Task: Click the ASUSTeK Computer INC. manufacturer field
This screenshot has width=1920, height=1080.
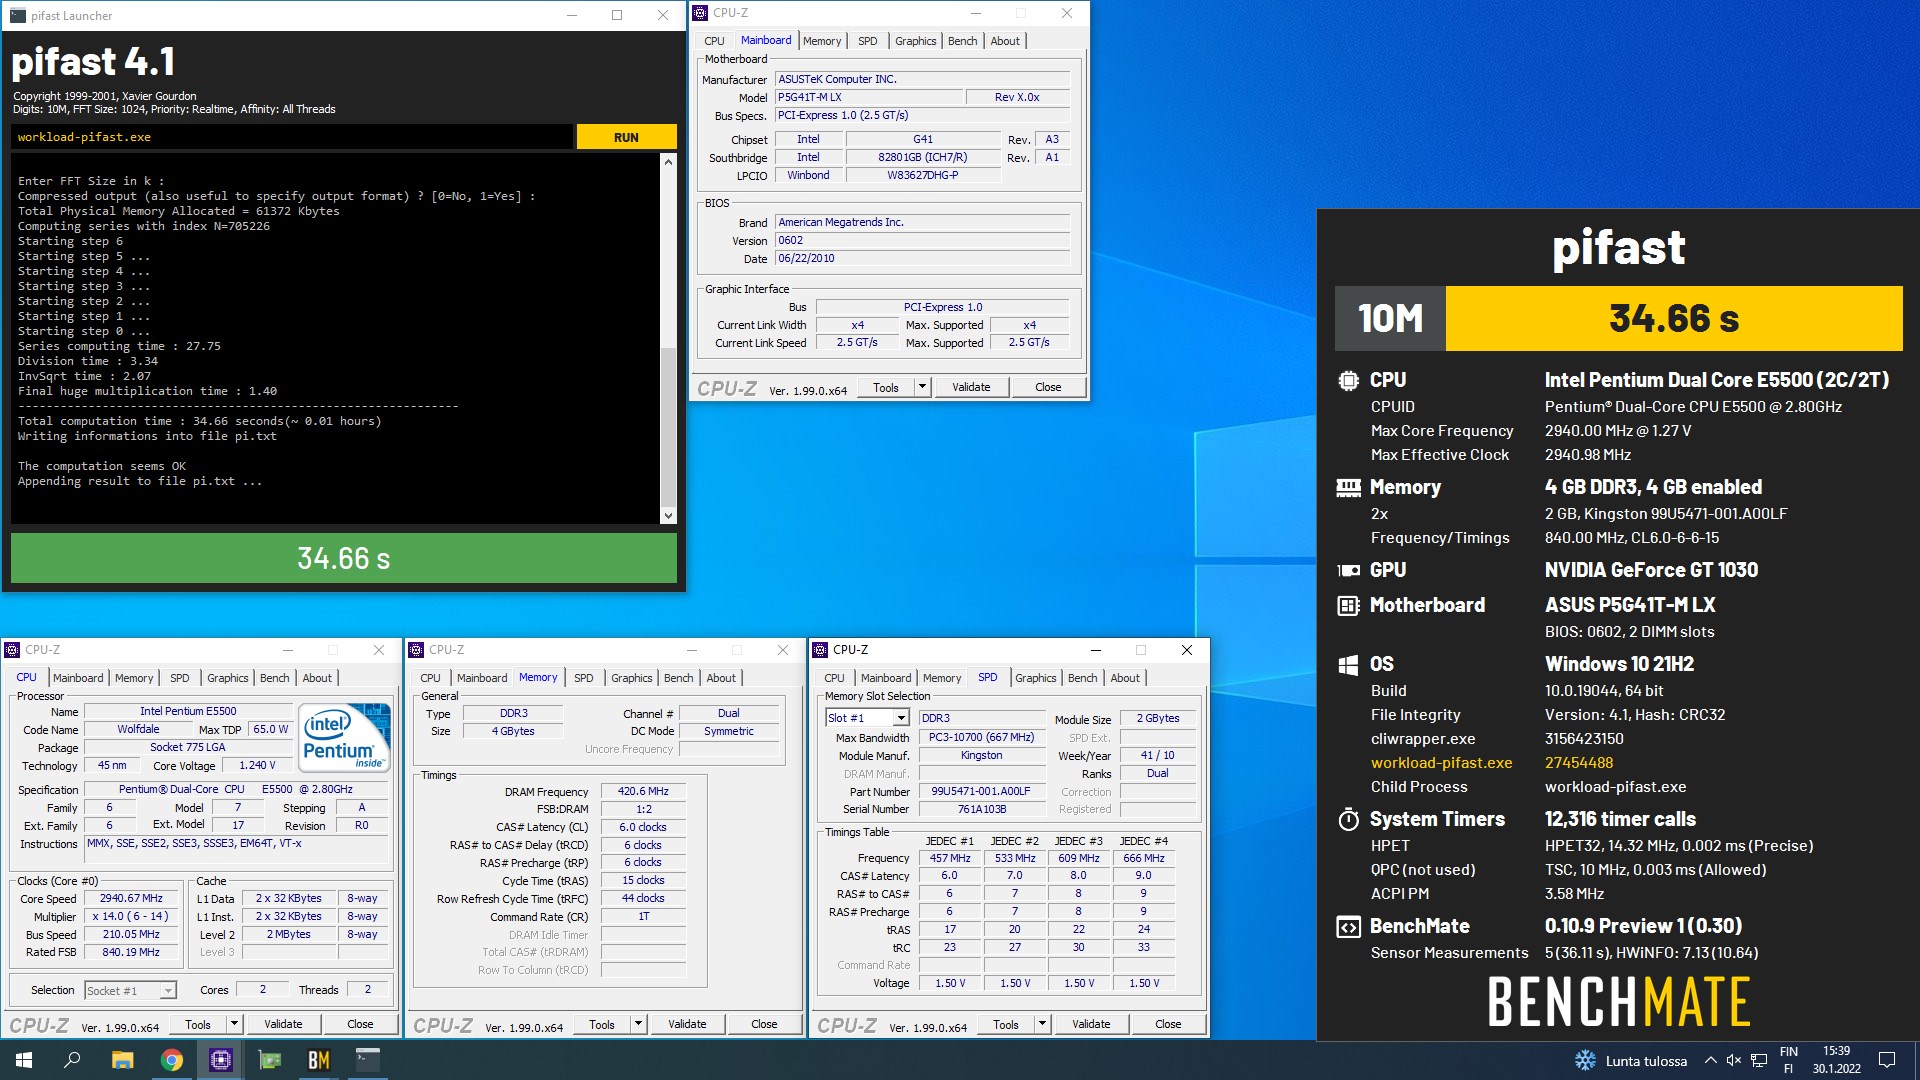Action: [922, 79]
